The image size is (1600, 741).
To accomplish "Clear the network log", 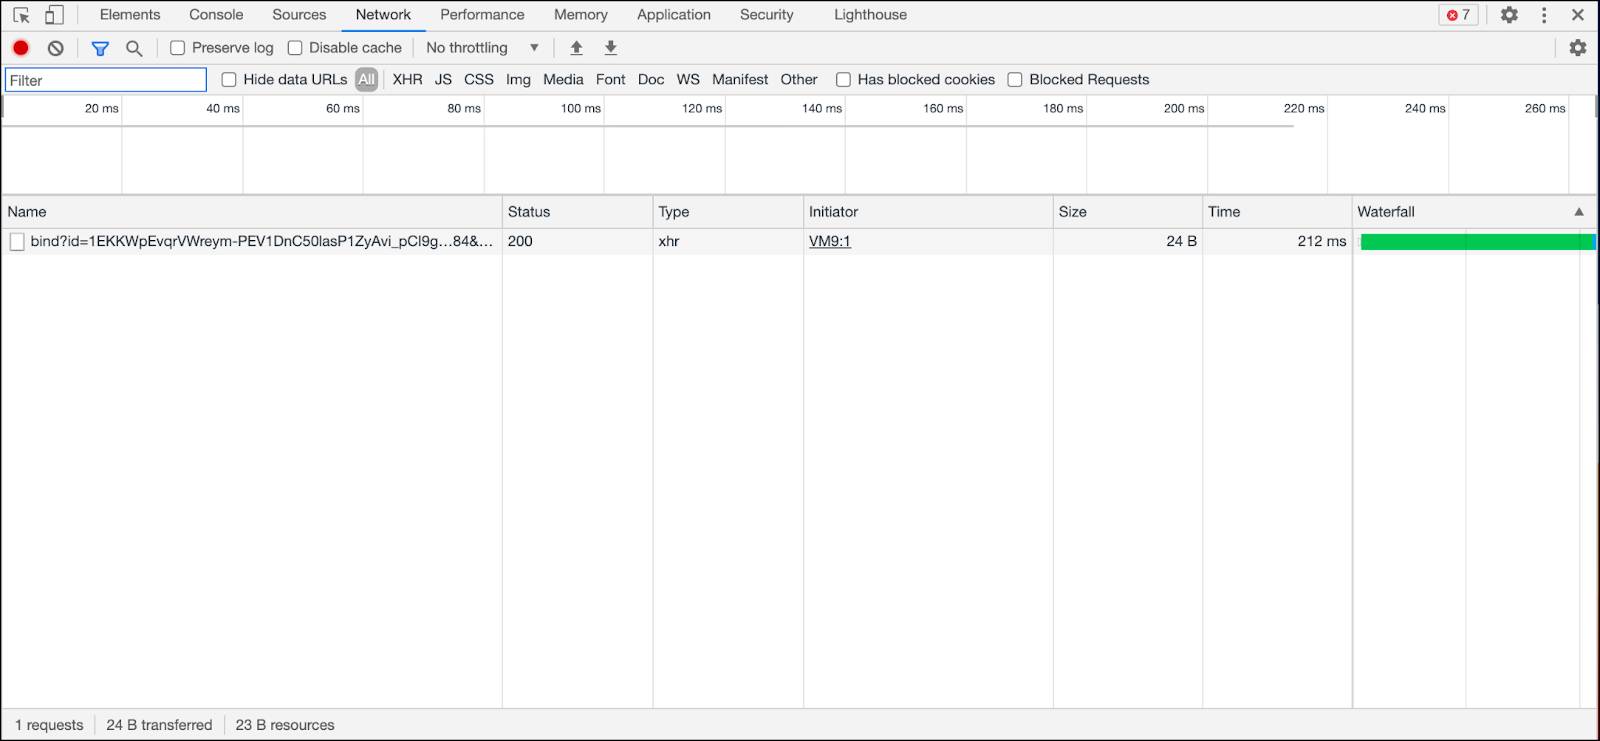I will [56, 48].
